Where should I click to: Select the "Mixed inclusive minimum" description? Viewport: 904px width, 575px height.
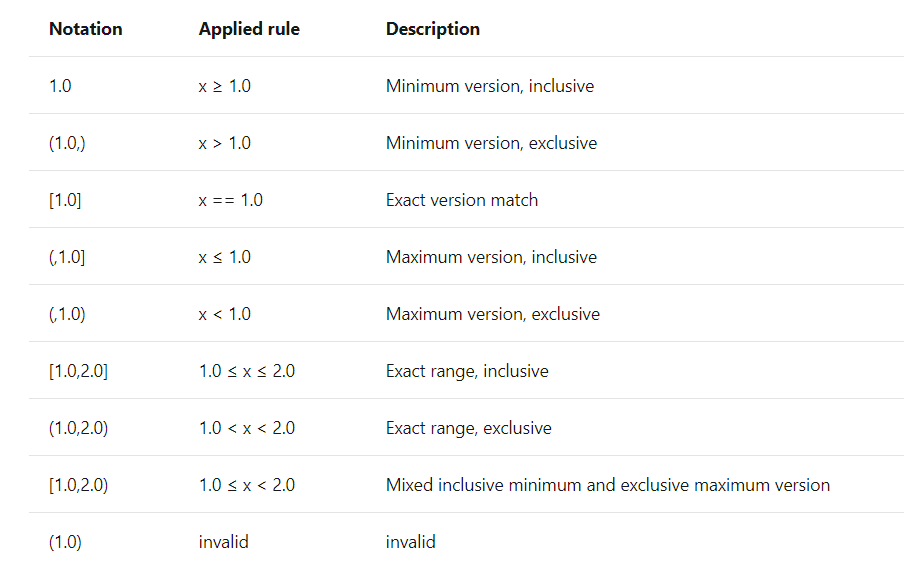pyautogui.click(x=607, y=485)
